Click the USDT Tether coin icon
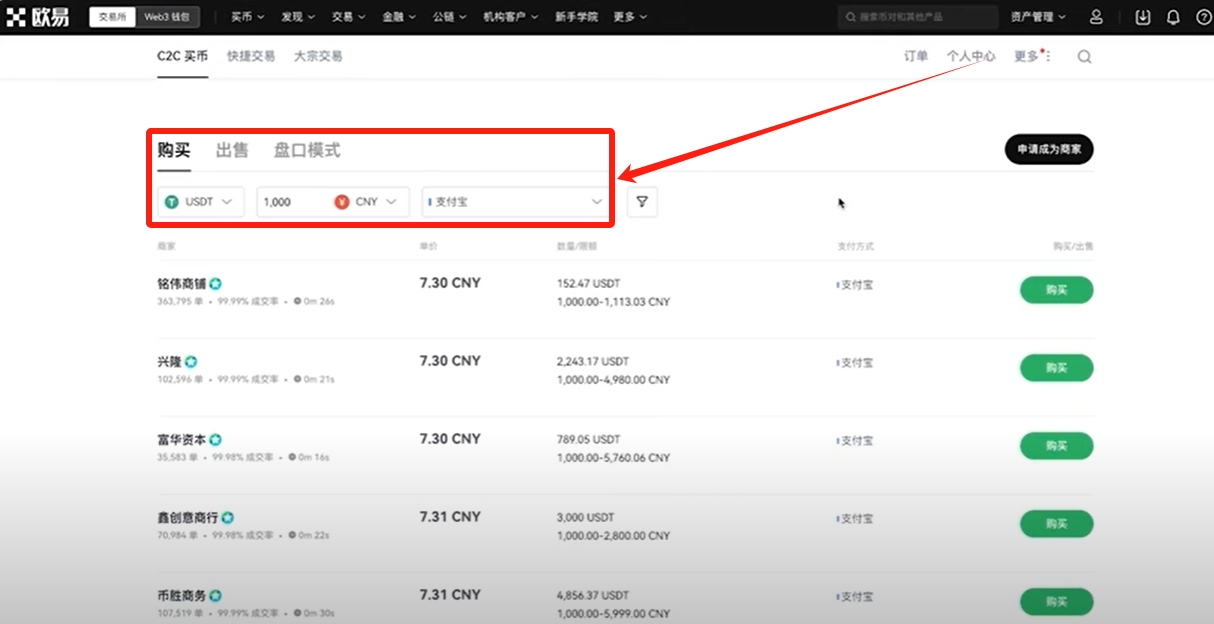The height and width of the screenshot is (624, 1214). click(x=172, y=202)
